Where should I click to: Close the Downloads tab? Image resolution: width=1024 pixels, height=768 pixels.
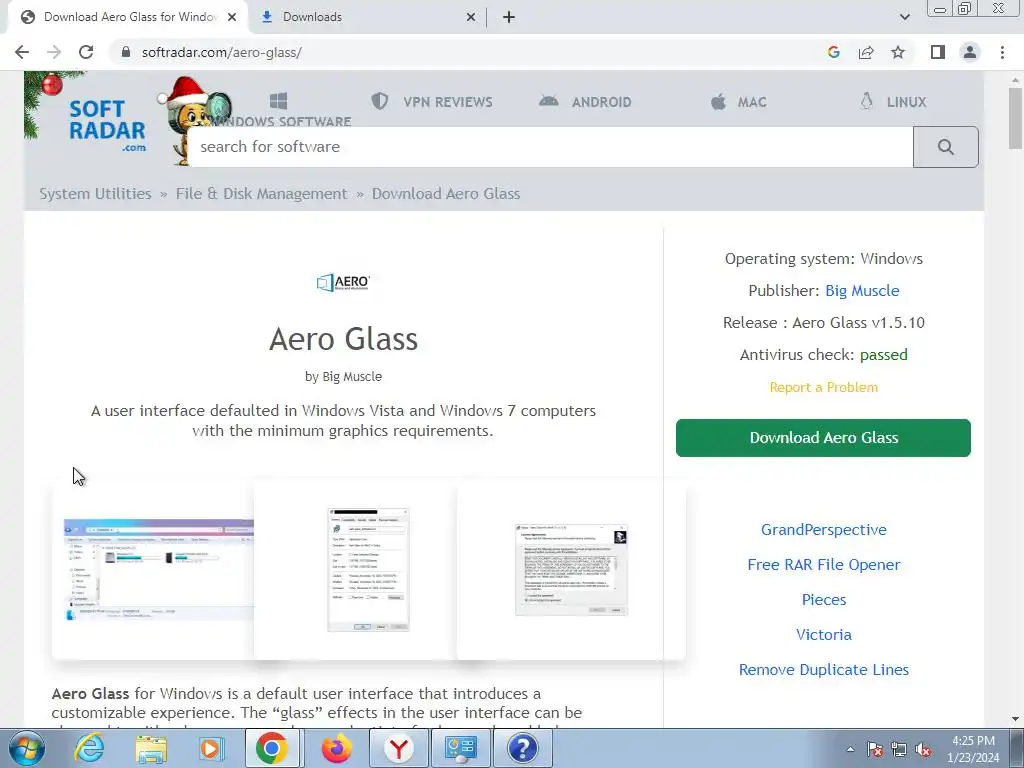(x=471, y=18)
